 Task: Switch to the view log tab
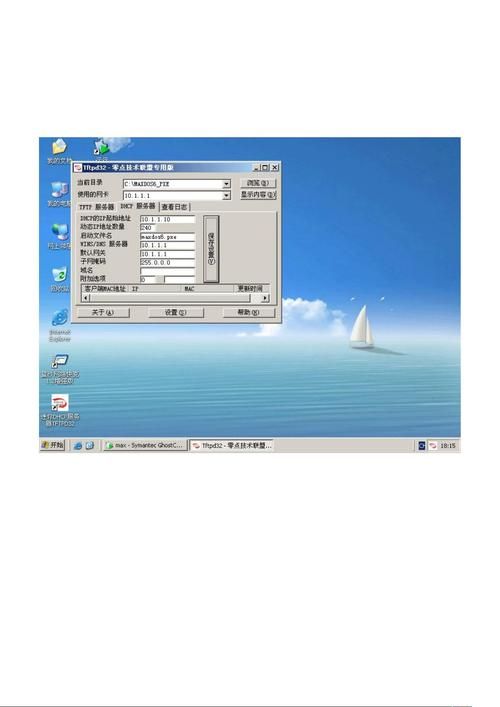click(x=174, y=207)
